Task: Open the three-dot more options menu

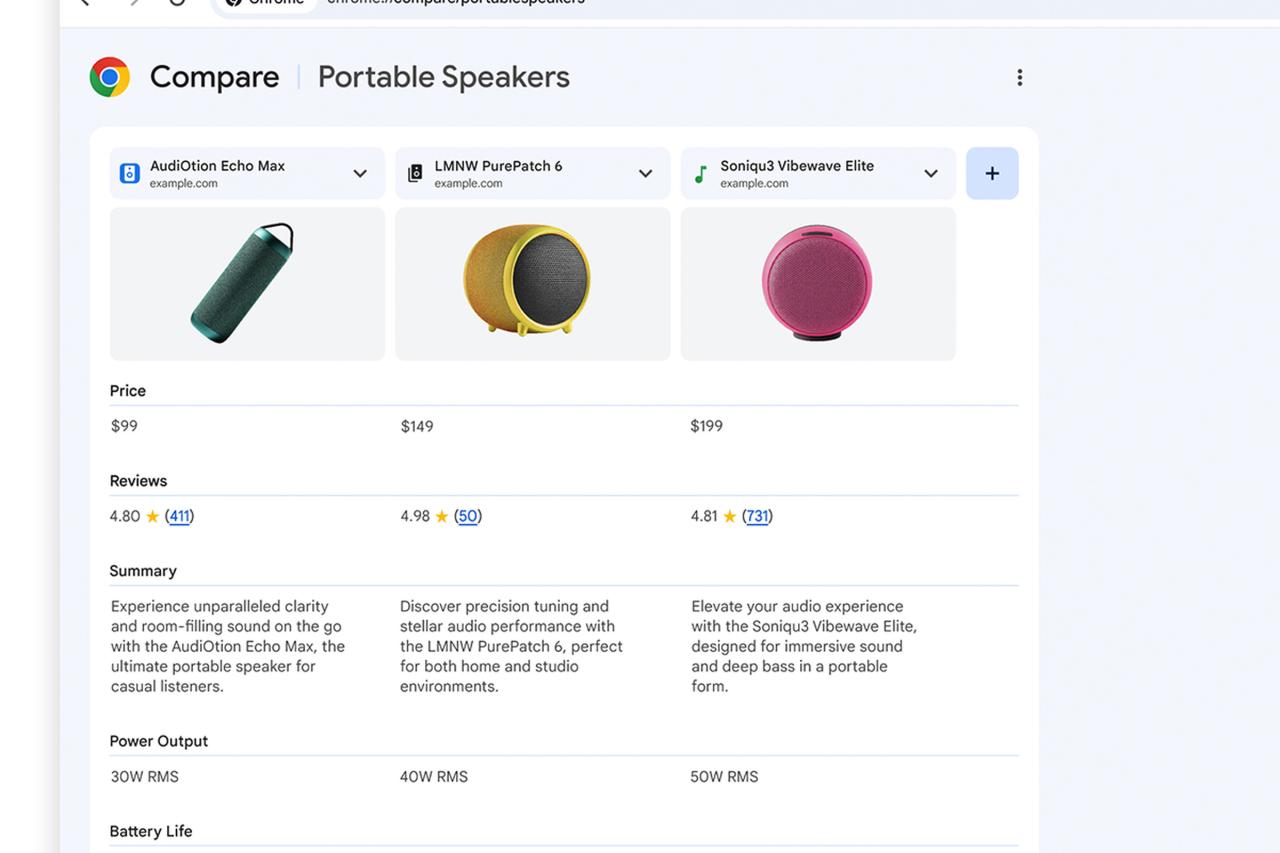Action: click(x=1019, y=77)
